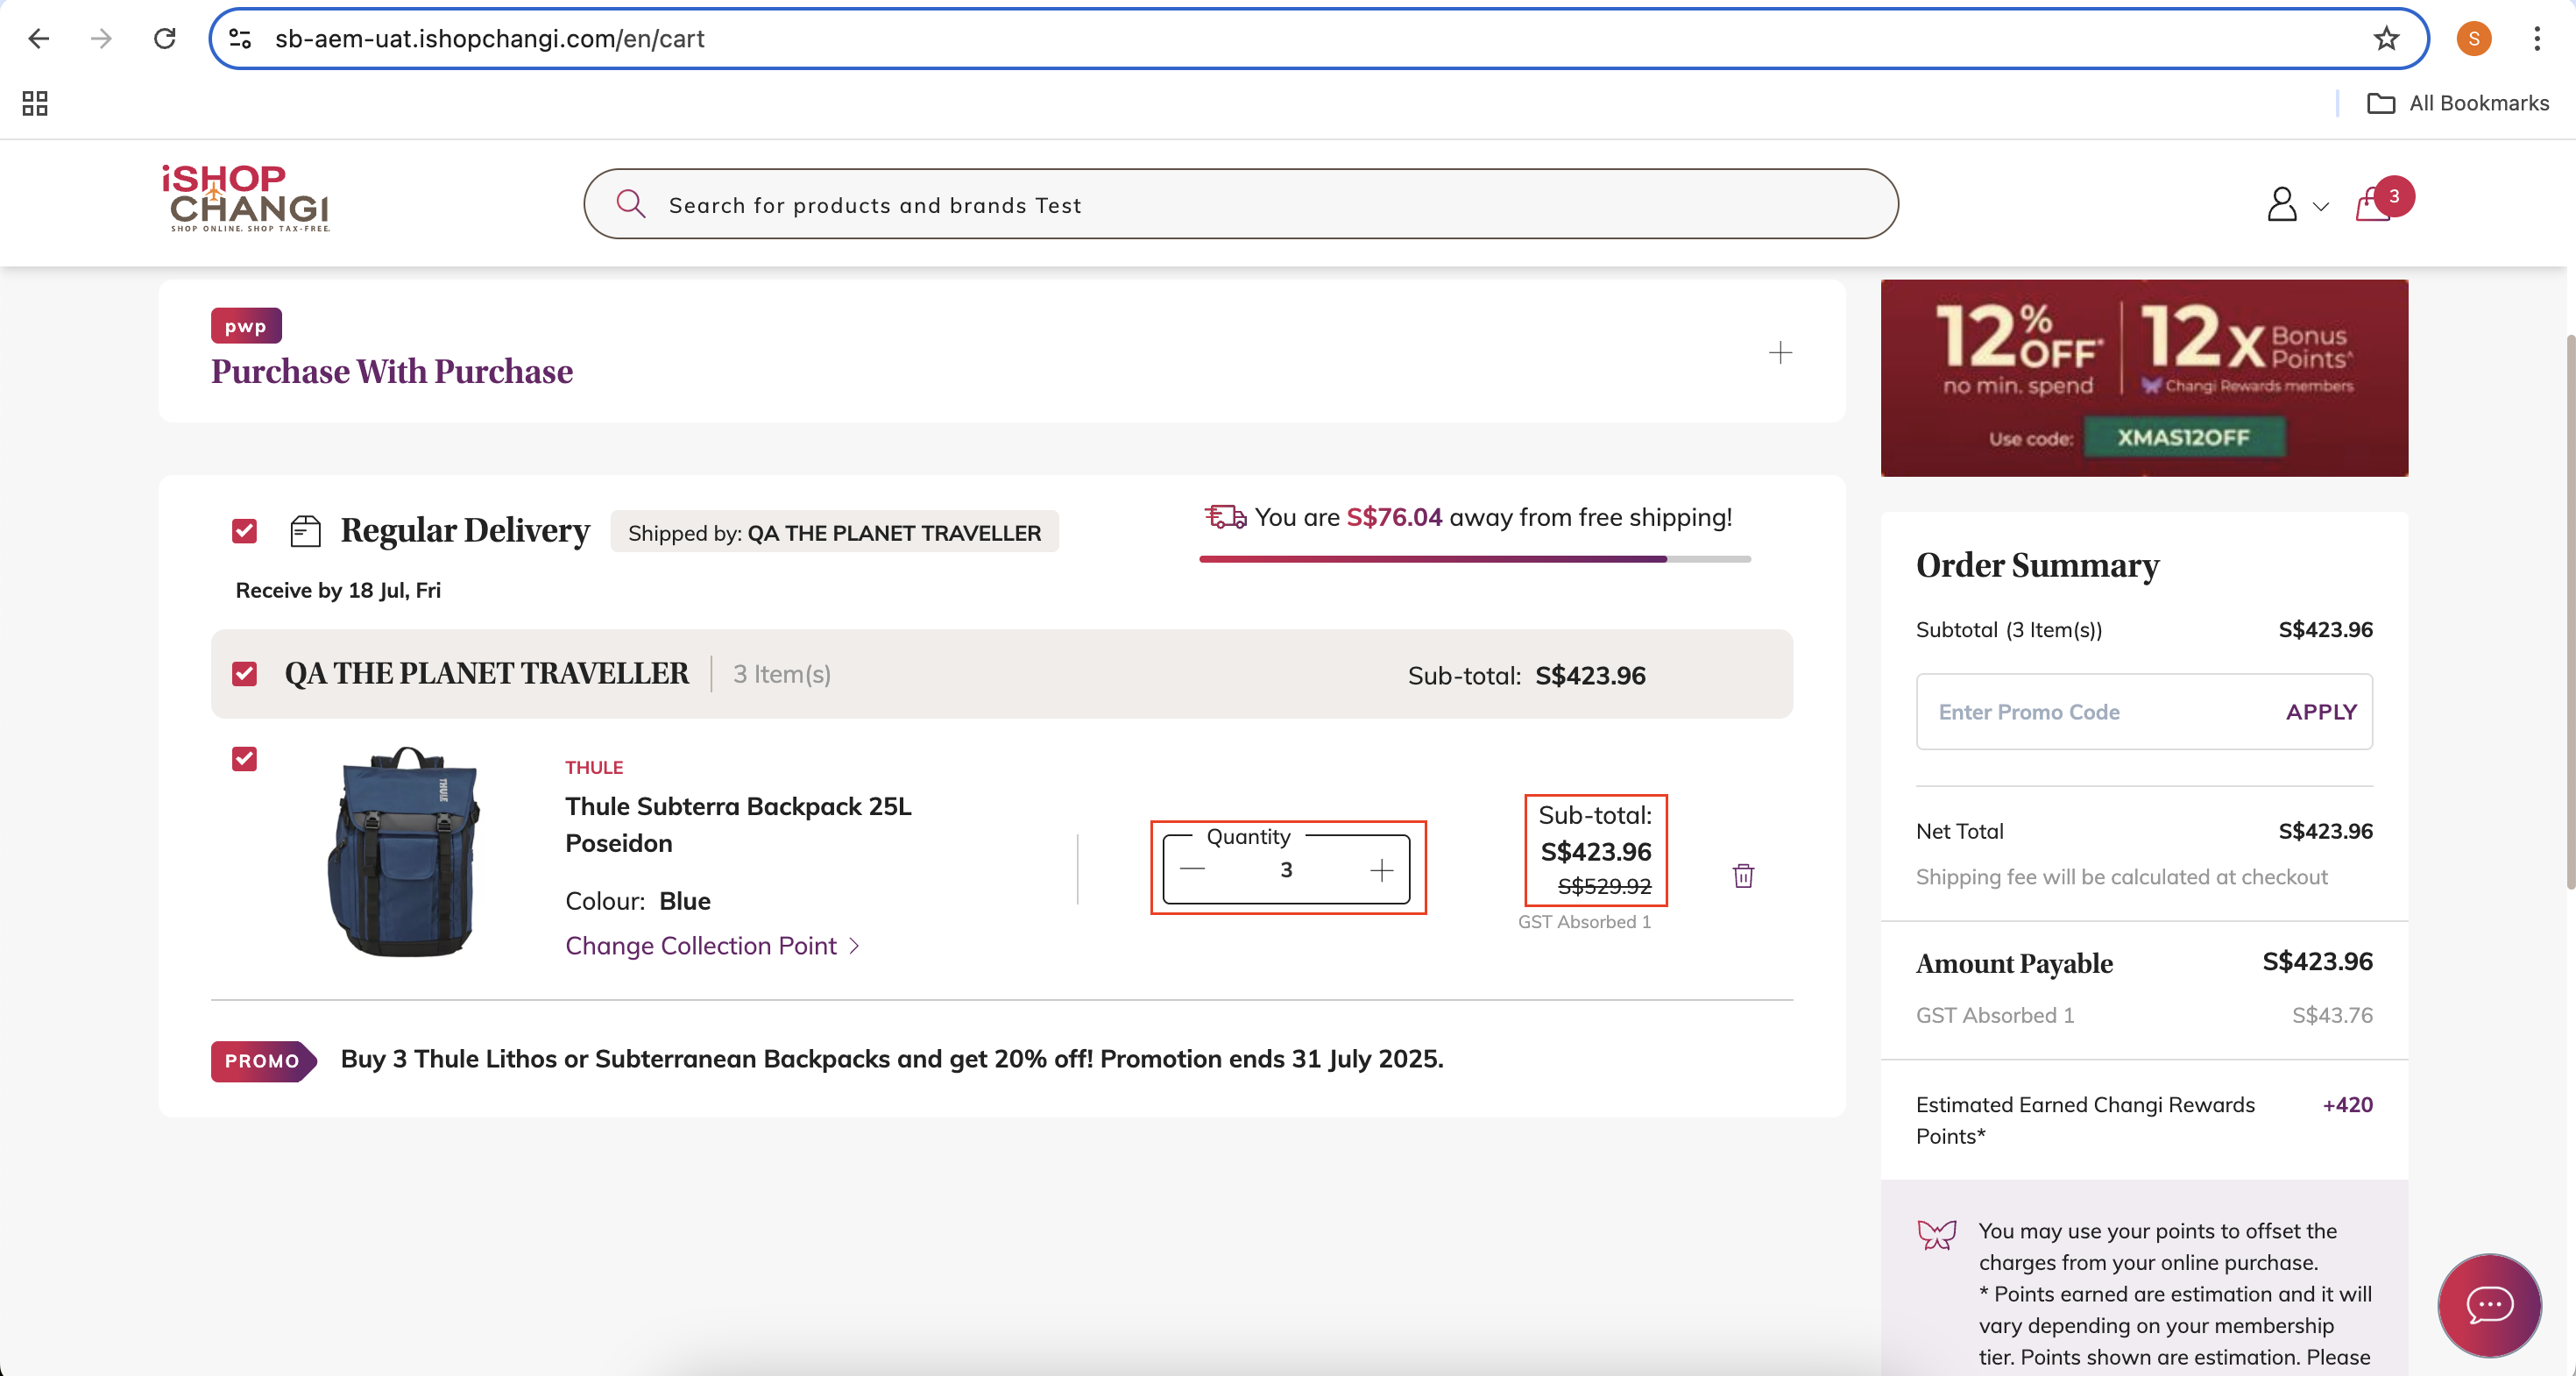Open the All Bookmarks folder
Image resolution: width=2576 pixels, height=1376 pixels.
tap(2459, 103)
